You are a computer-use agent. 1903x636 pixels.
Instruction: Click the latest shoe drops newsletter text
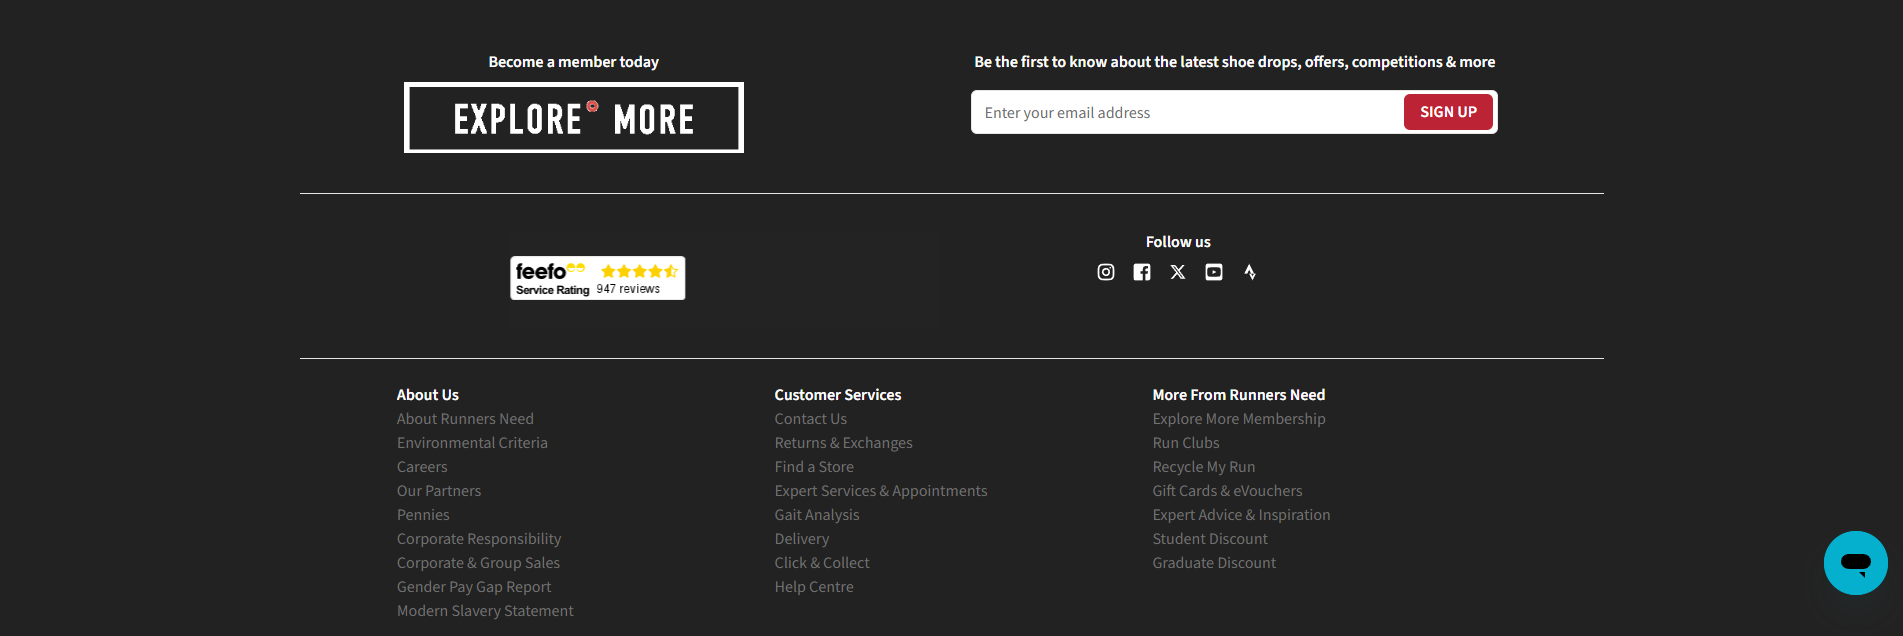coord(1235,62)
